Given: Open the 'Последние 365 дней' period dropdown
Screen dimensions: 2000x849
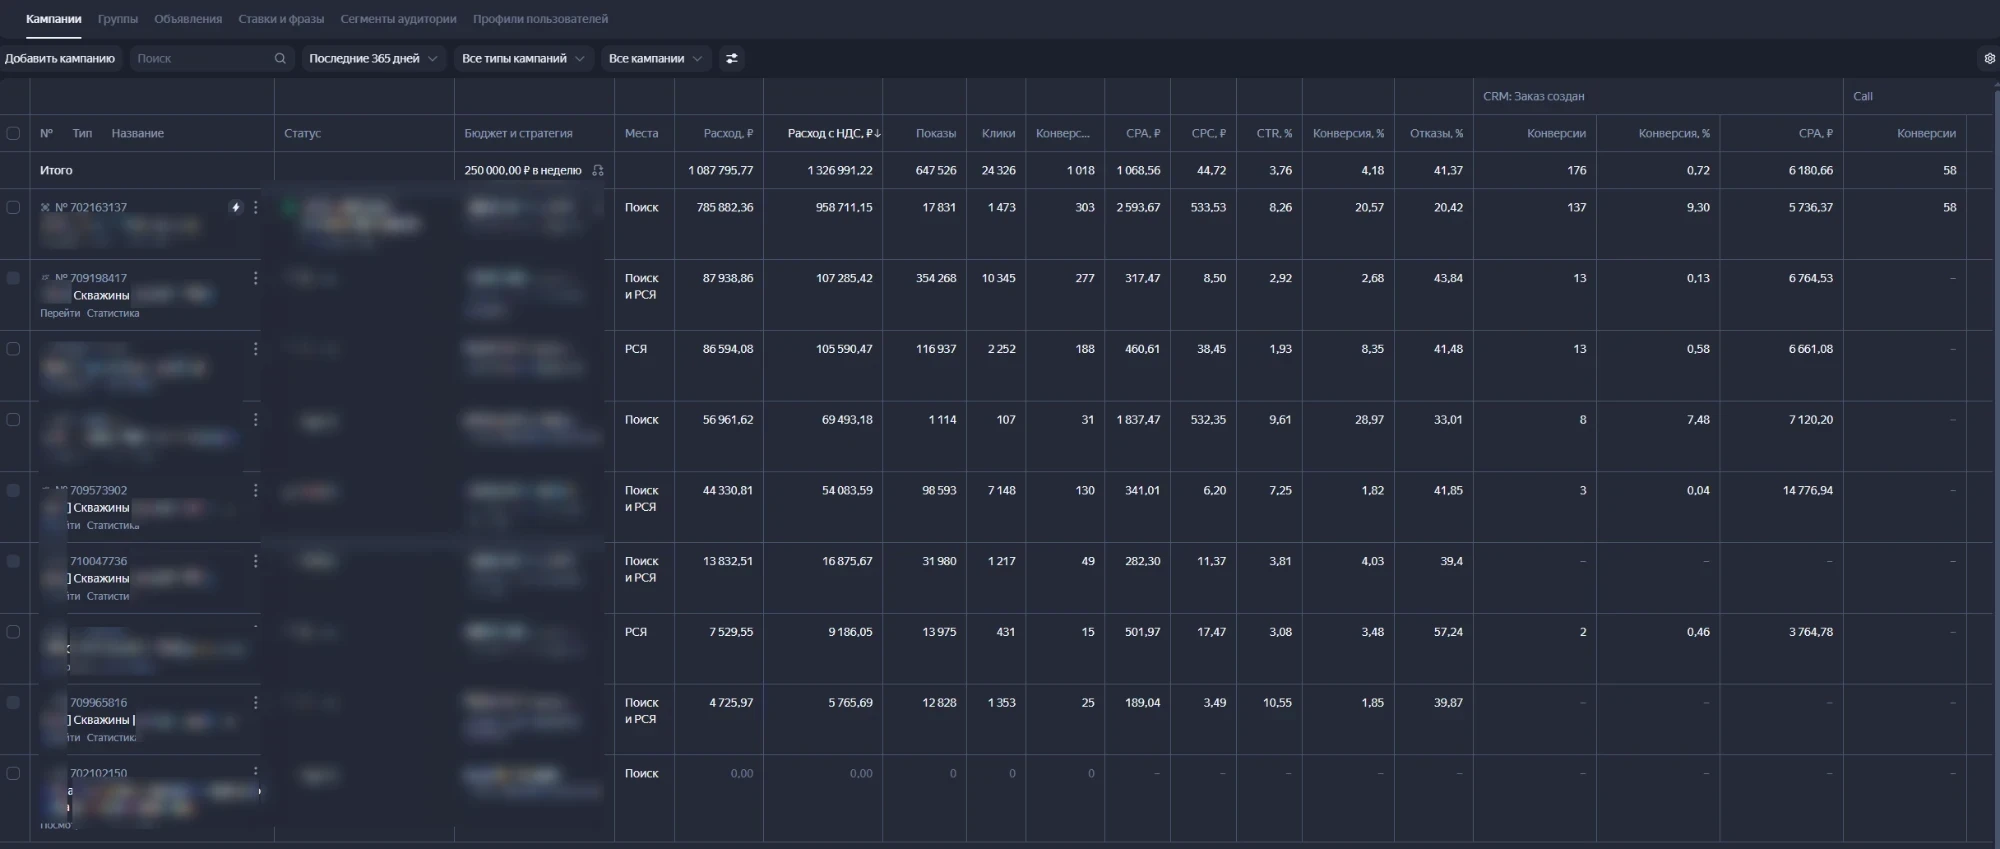Looking at the screenshot, I should (373, 59).
